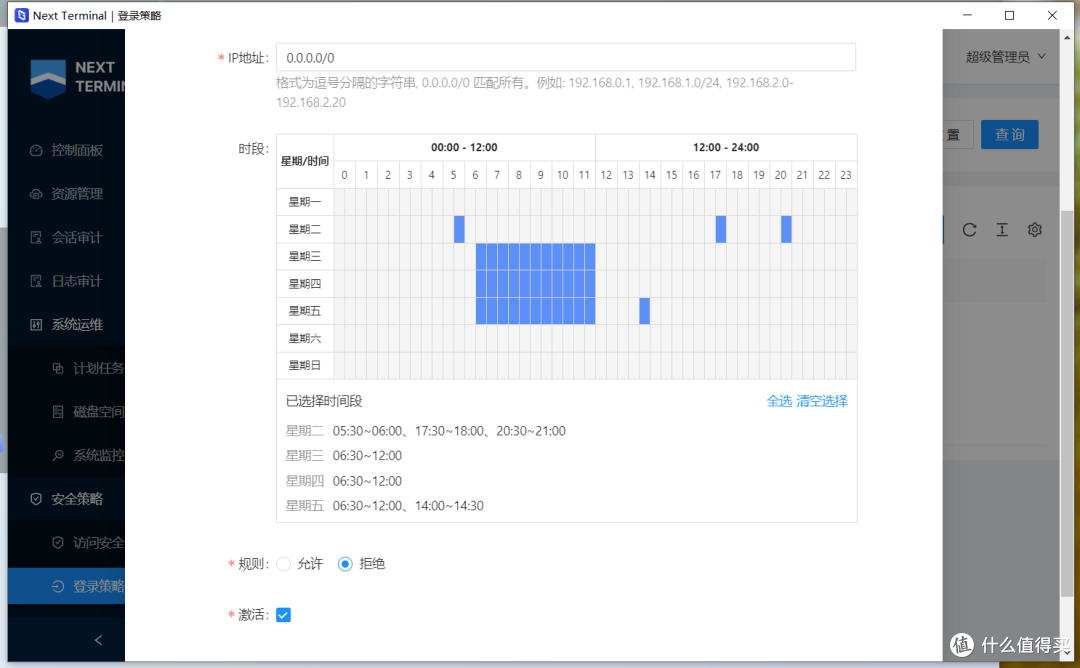Select 登录策略 menu item icon

tap(59, 586)
